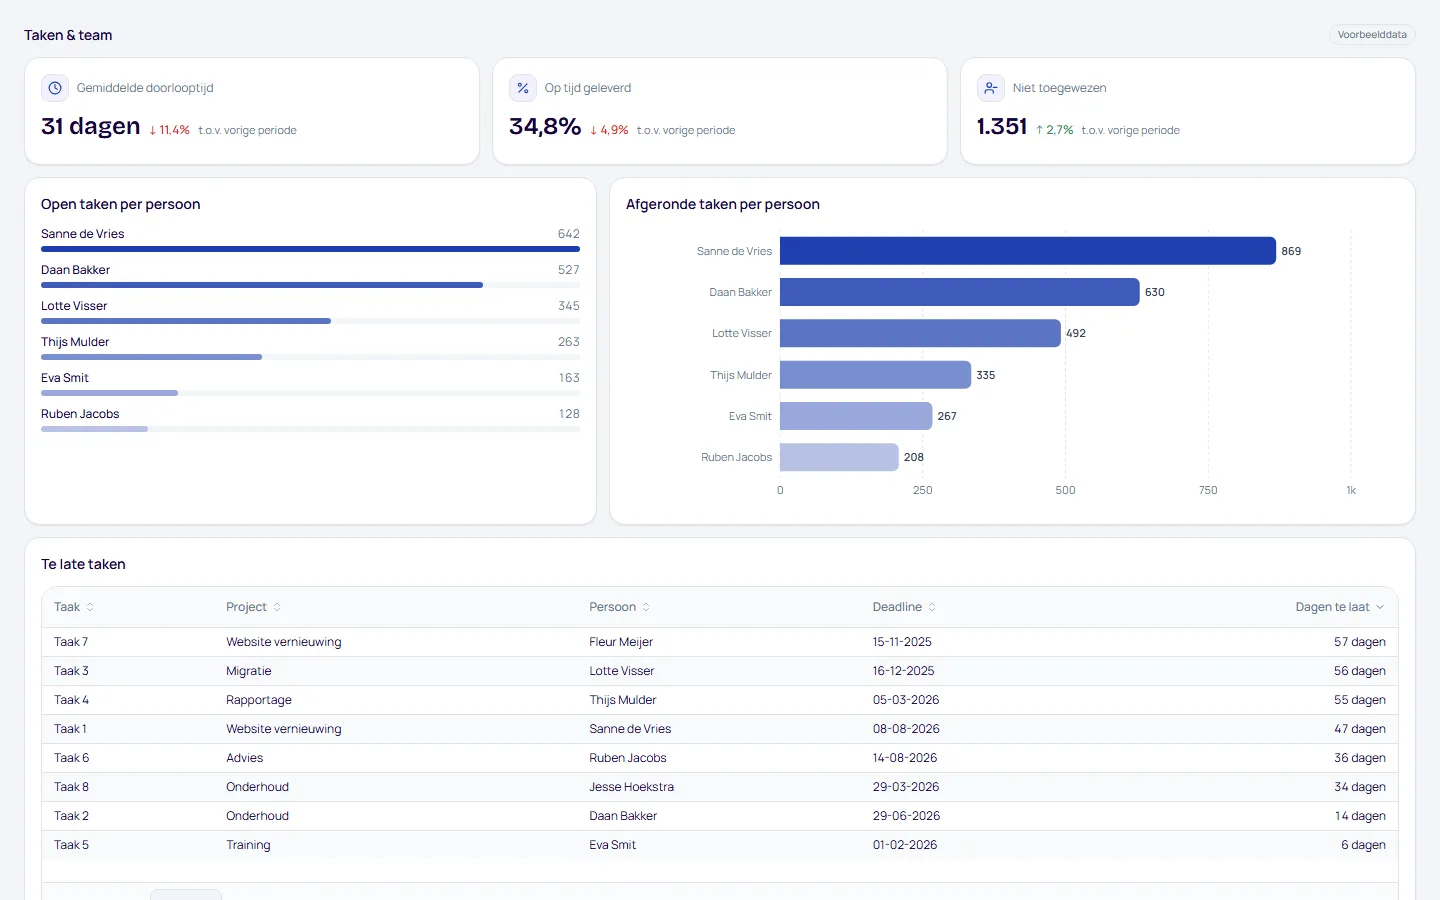Sort table by Project column arrows
Screen dimensions: 1440x900
click(277, 607)
